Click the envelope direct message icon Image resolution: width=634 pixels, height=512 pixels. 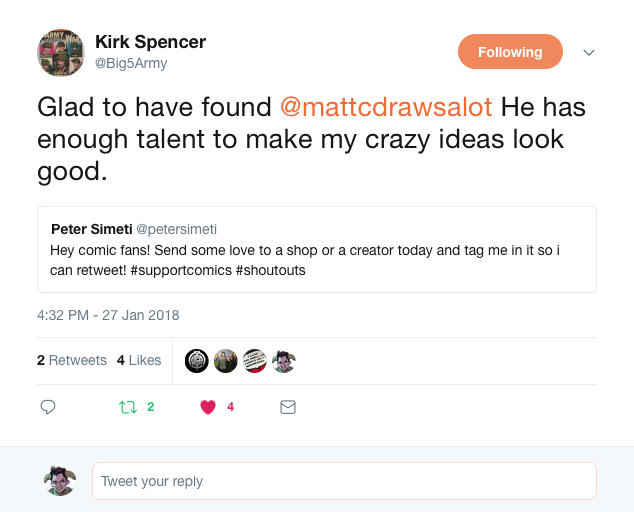coord(288,407)
